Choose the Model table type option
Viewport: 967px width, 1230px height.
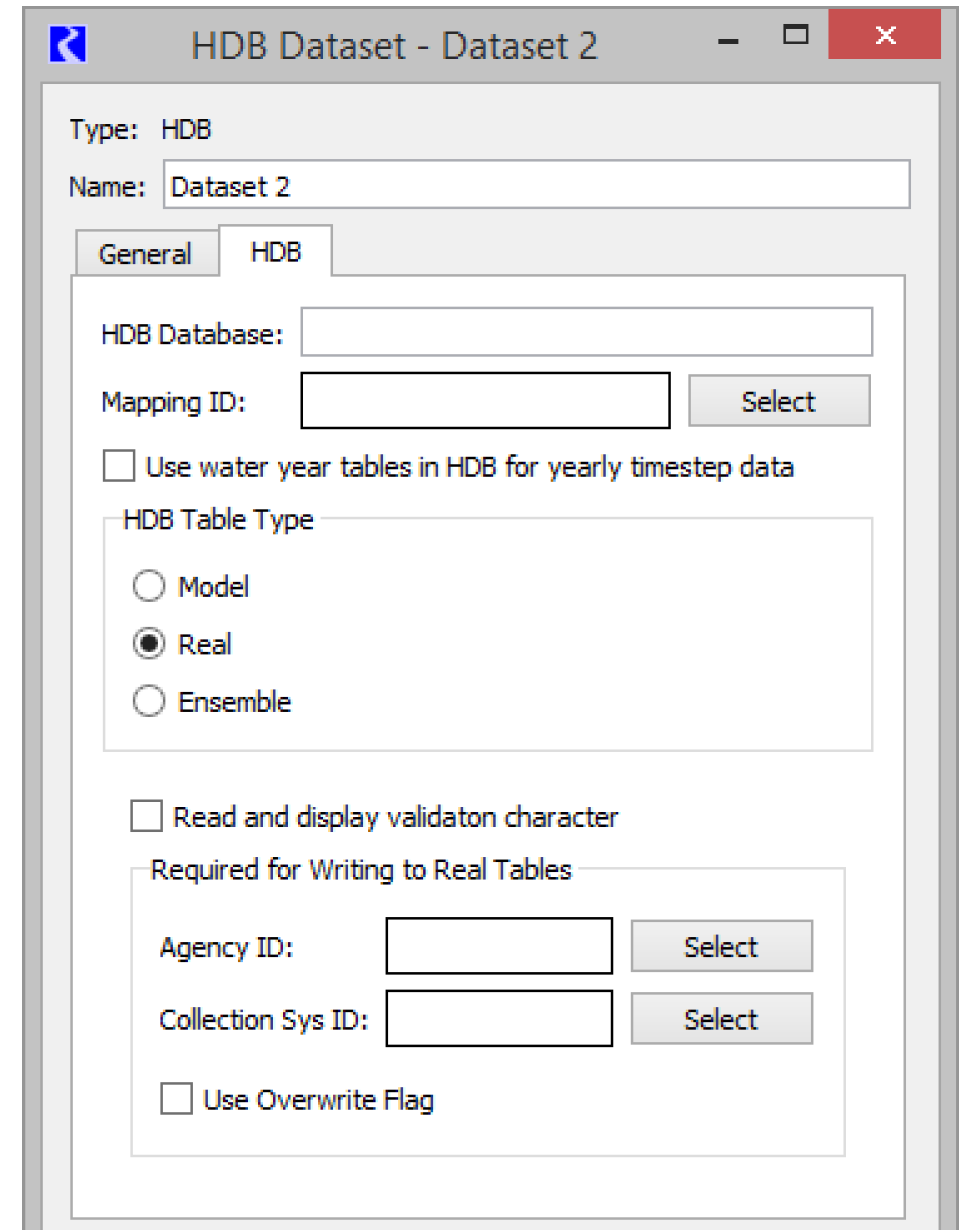pos(149,587)
